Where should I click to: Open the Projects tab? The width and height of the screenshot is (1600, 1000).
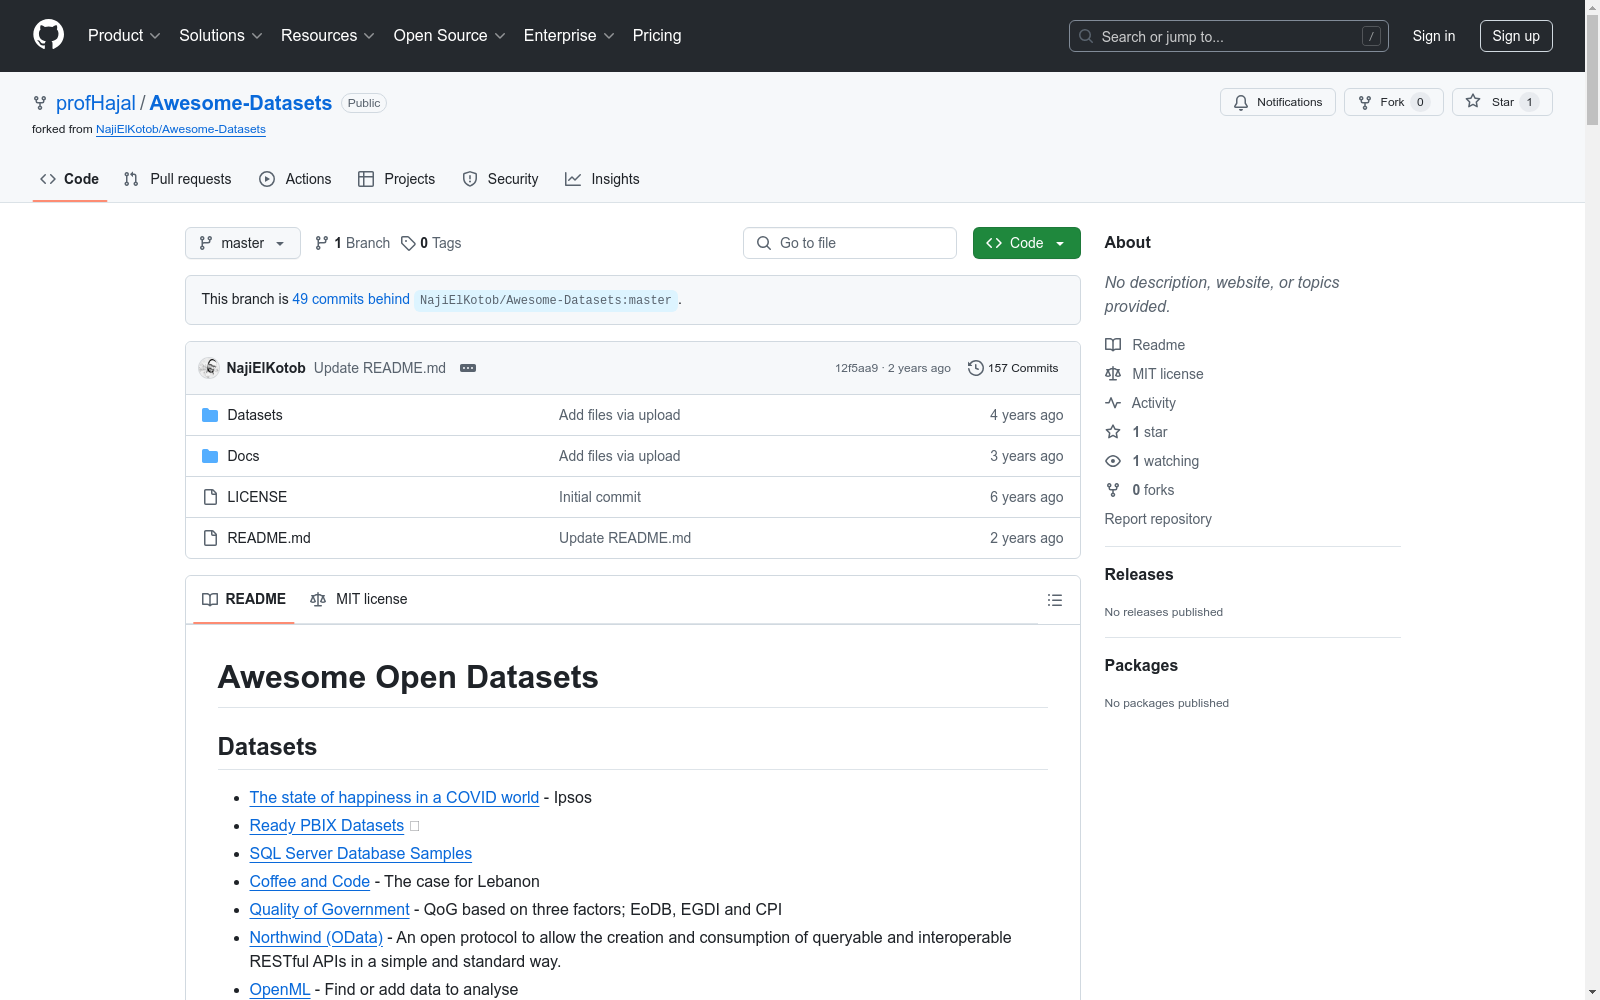point(397,179)
